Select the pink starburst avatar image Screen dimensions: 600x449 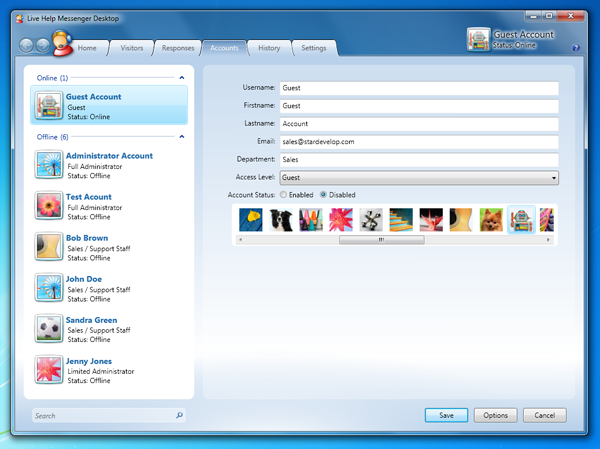pos(341,220)
